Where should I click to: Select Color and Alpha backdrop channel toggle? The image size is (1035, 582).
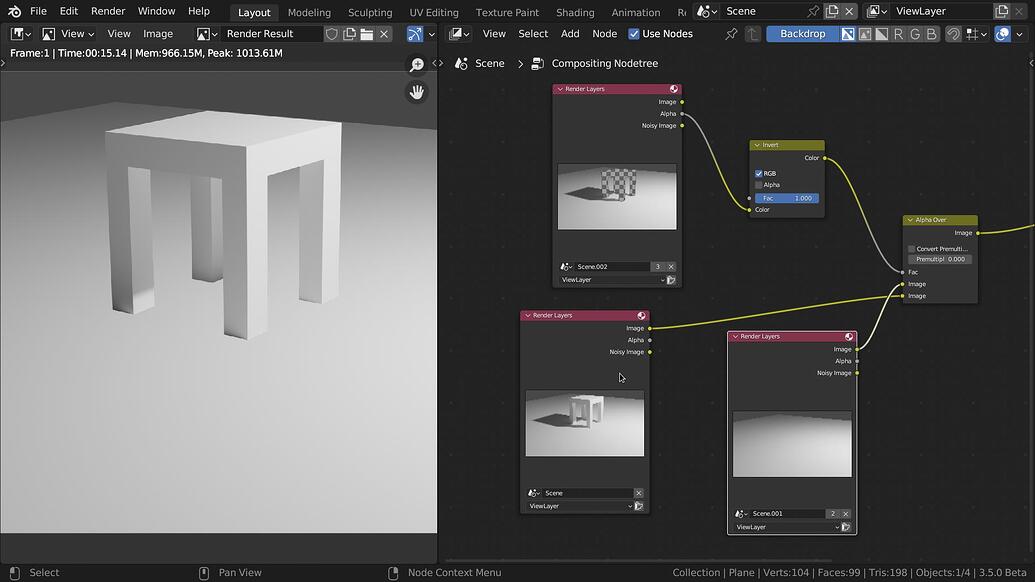[848, 34]
